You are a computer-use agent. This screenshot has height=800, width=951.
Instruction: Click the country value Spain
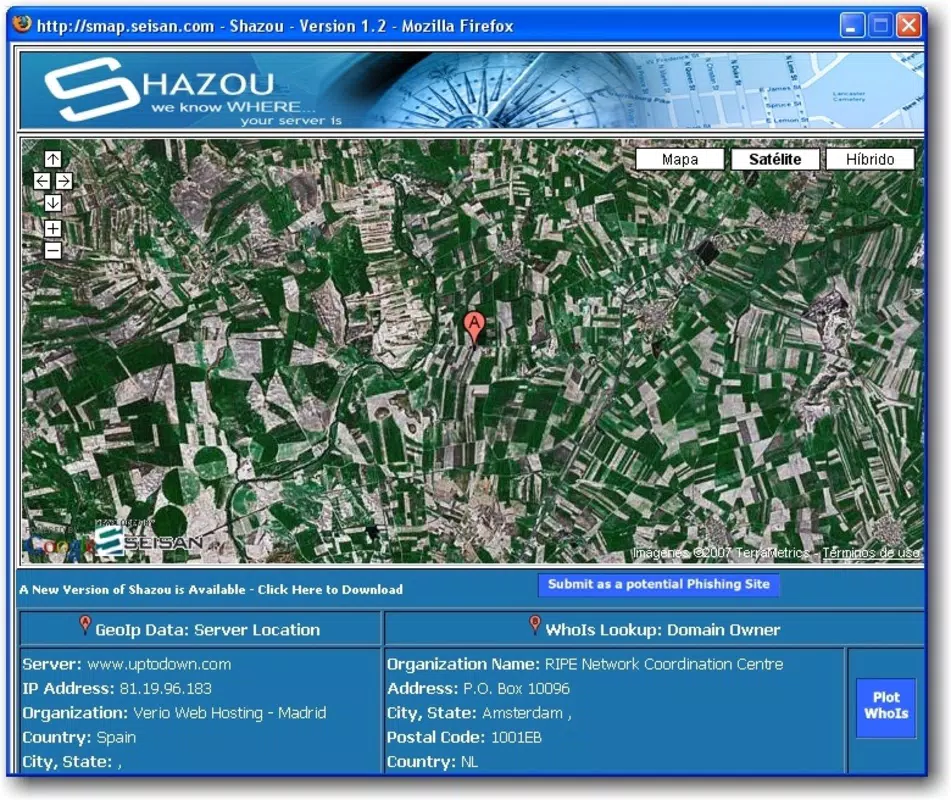pyautogui.click(x=116, y=738)
